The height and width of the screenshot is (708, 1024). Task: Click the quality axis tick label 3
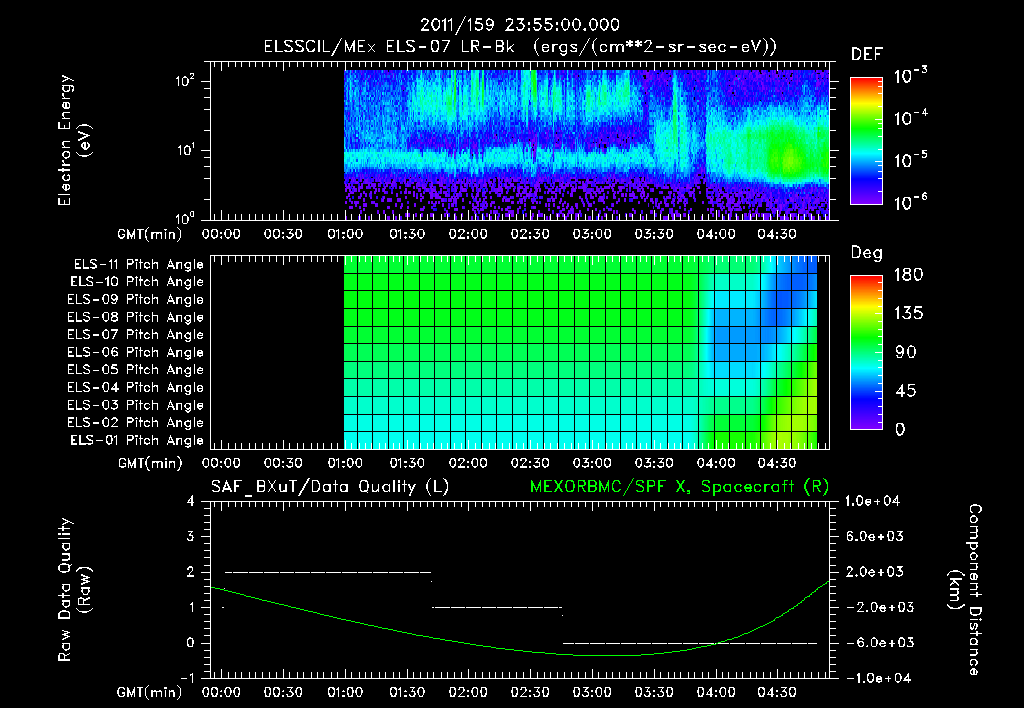pyautogui.click(x=190, y=536)
